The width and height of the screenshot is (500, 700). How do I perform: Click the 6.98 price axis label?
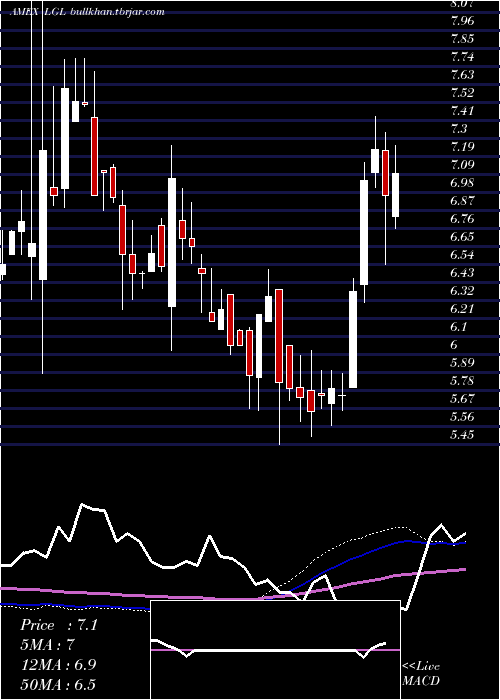tap(462, 183)
